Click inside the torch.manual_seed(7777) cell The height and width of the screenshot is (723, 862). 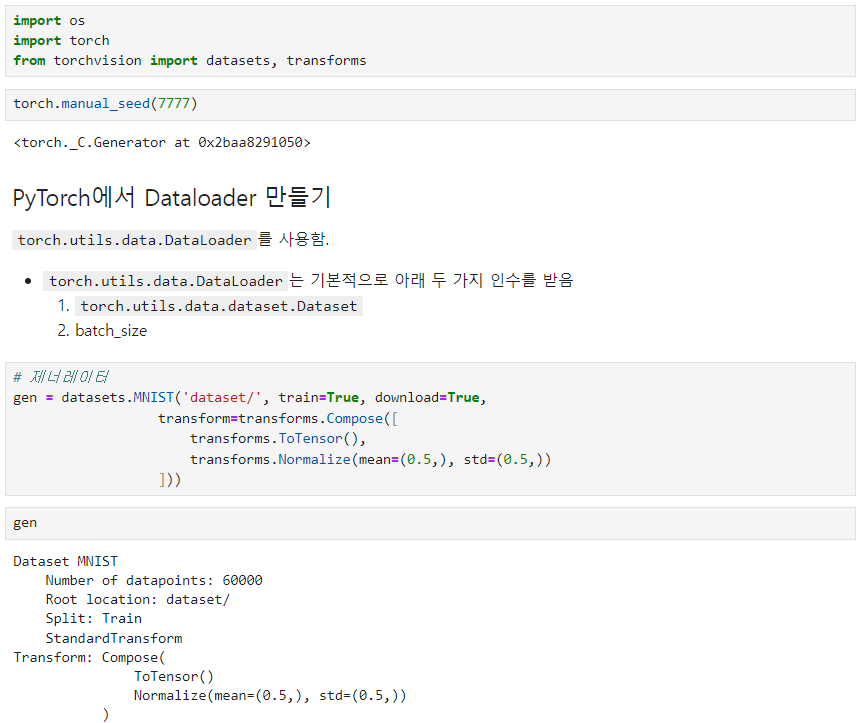coord(430,104)
